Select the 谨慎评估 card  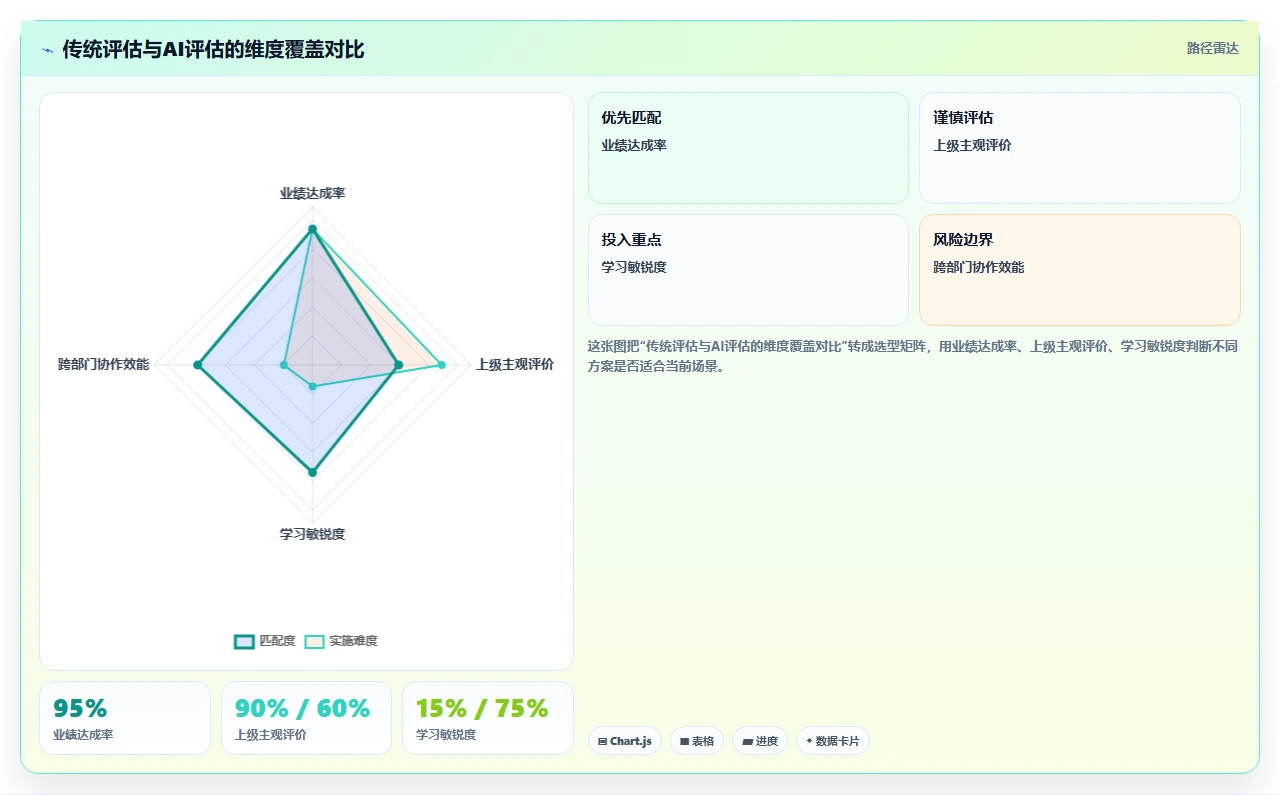(x=1079, y=148)
